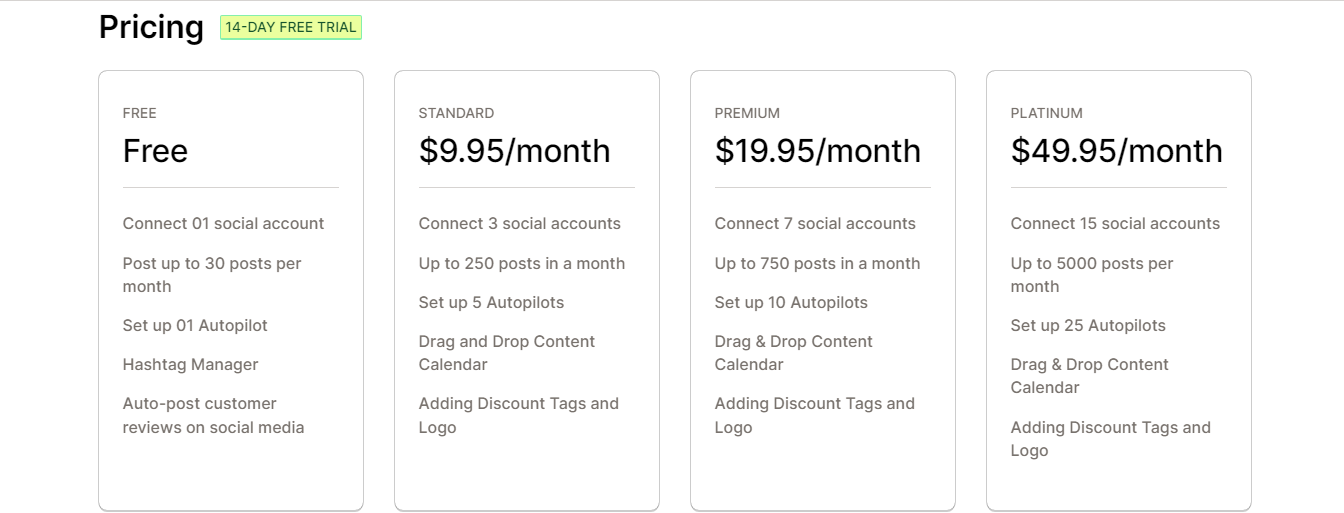The height and width of the screenshot is (513, 1344).
Task: Click 'Connect 15 social accounts' feature
Action: pyautogui.click(x=1115, y=224)
